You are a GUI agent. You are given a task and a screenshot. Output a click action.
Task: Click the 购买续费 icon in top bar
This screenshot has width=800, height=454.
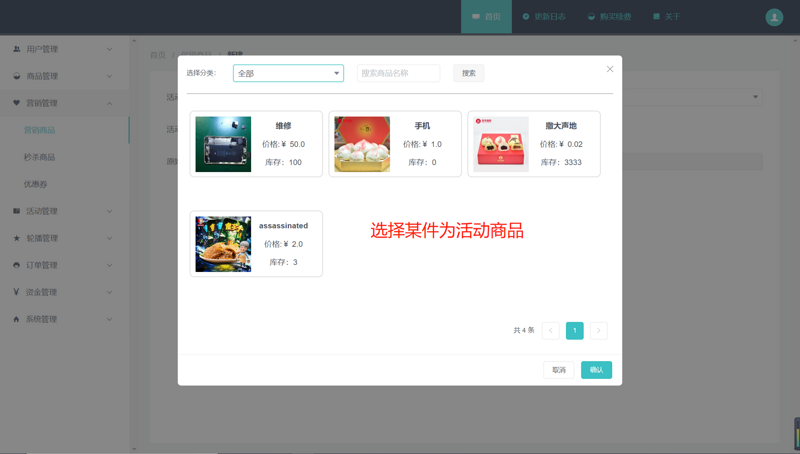coord(591,17)
